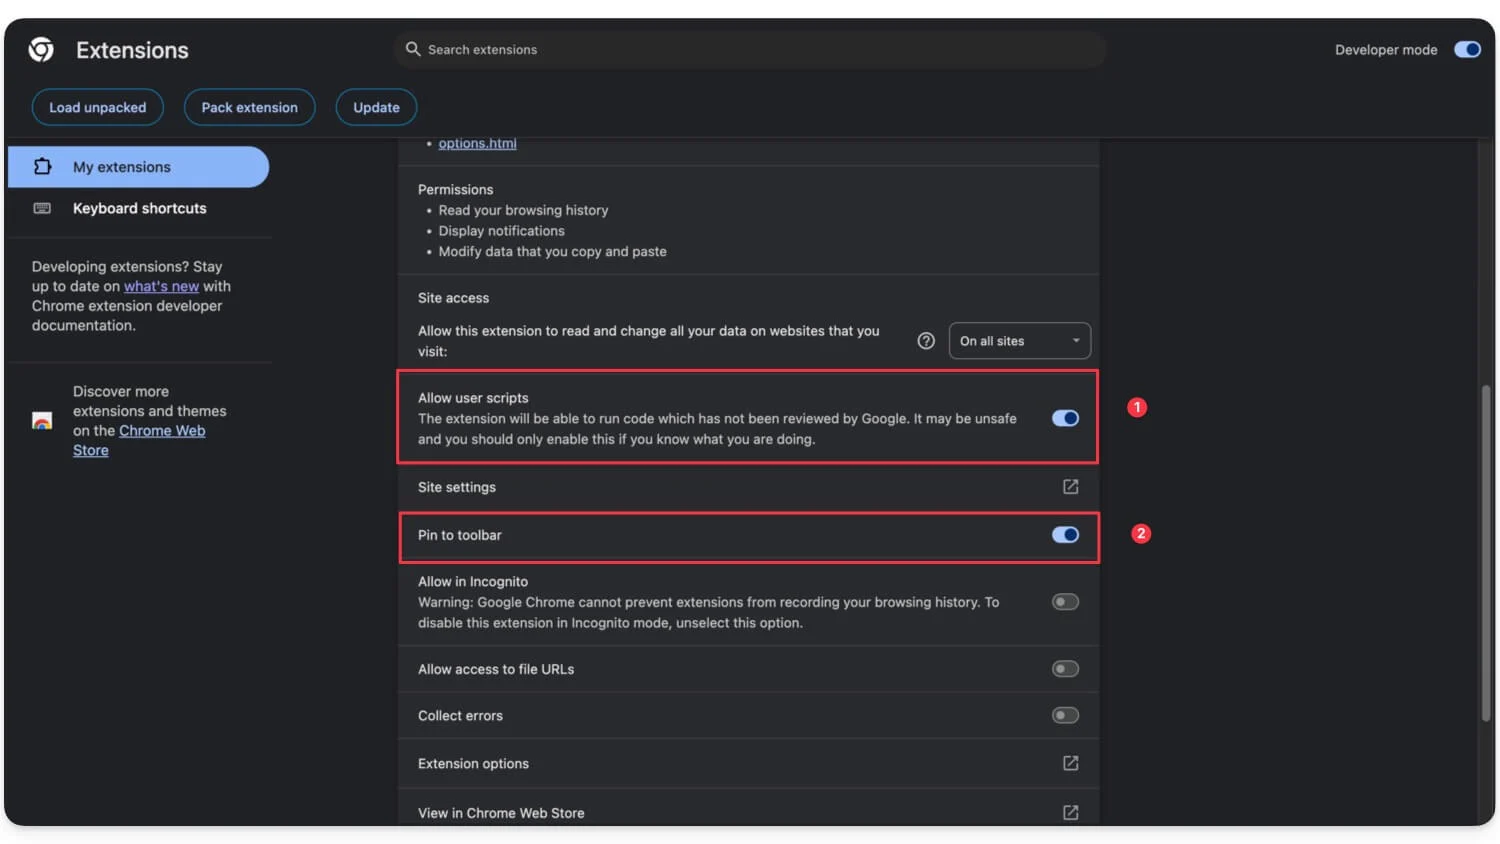
Task: Open the help icon beside site access
Action: tap(925, 340)
